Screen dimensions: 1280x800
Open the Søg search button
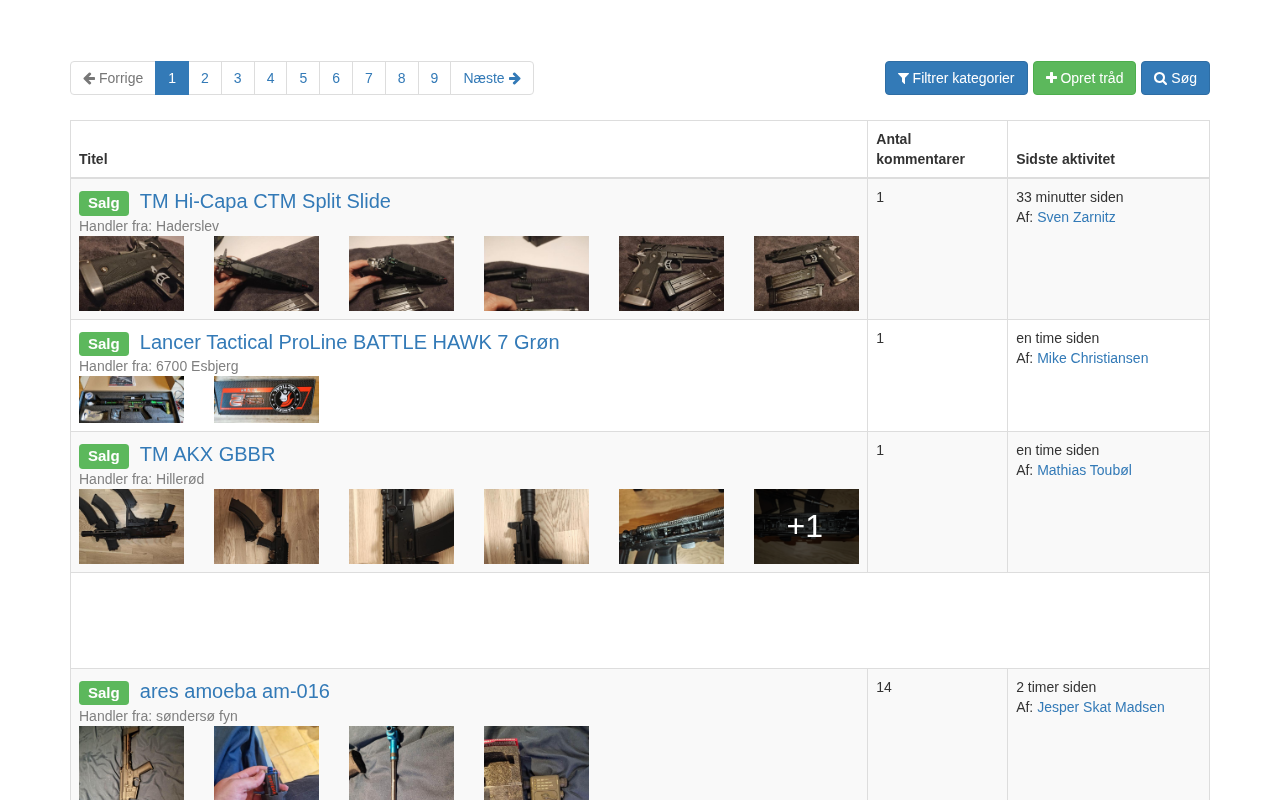[x=1175, y=78]
